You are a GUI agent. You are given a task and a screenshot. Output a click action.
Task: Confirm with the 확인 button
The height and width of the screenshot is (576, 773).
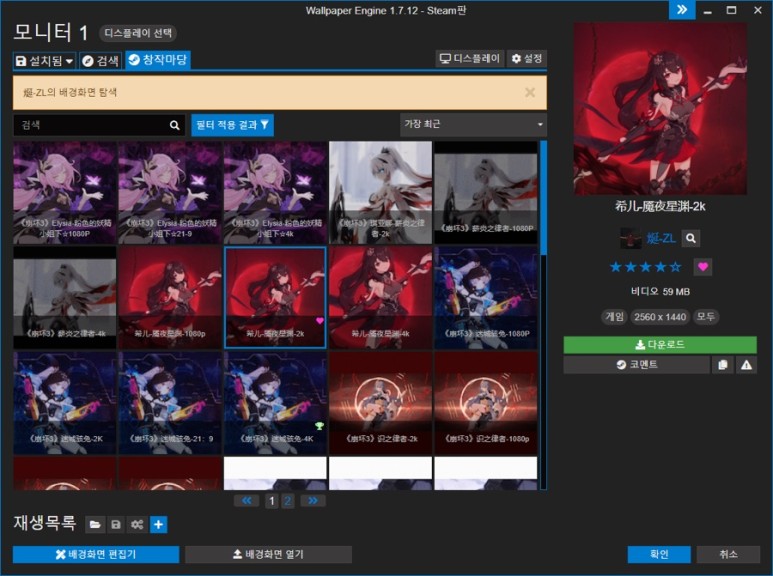click(x=659, y=554)
